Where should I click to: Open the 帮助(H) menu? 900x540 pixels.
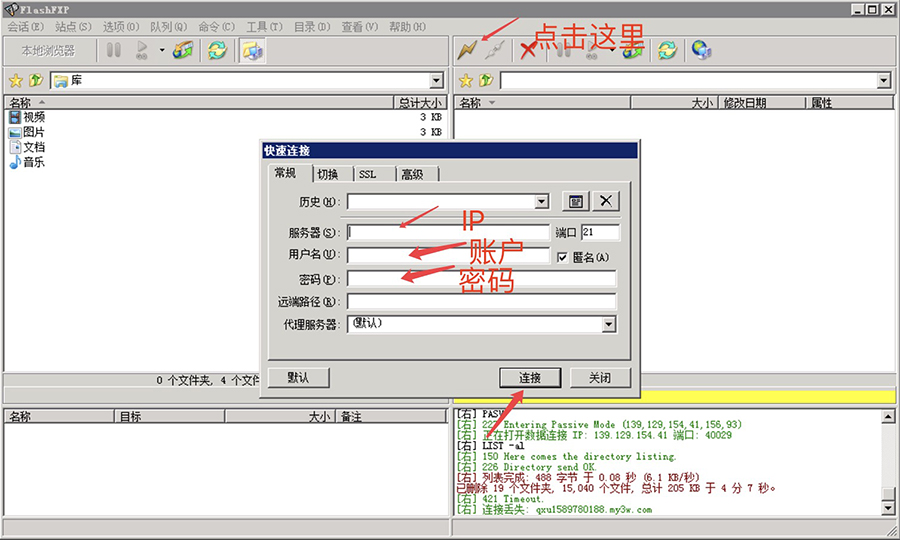[x=408, y=27]
